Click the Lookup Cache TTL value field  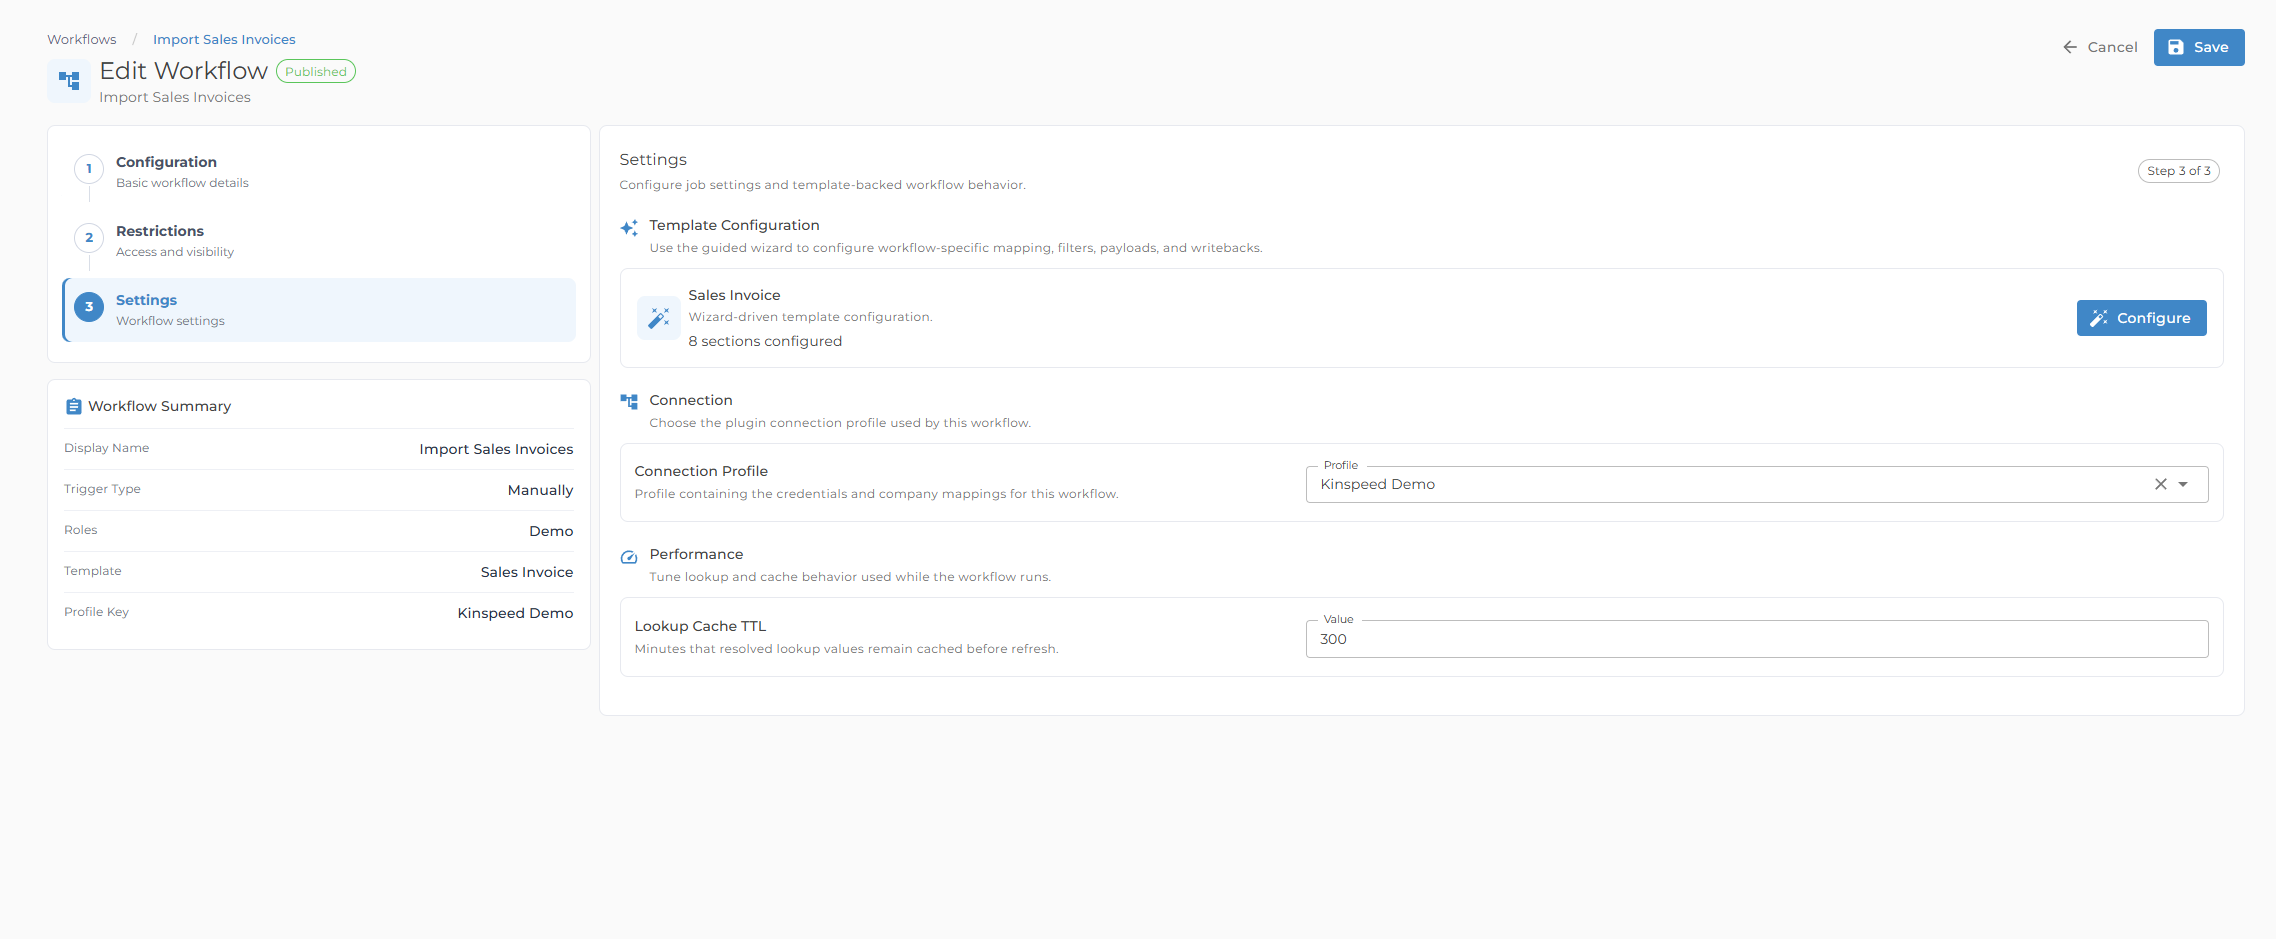(x=1756, y=639)
